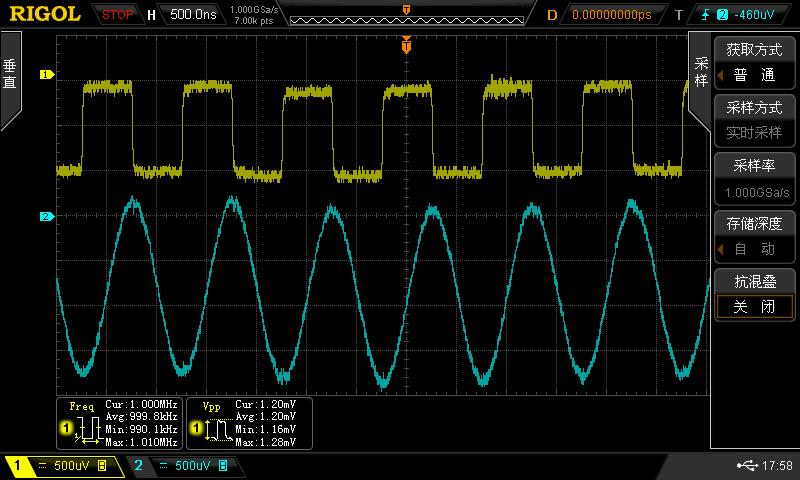Toggle the 抗混叠 anti-aliasing setting
800x480 pixels.
(x=754, y=297)
